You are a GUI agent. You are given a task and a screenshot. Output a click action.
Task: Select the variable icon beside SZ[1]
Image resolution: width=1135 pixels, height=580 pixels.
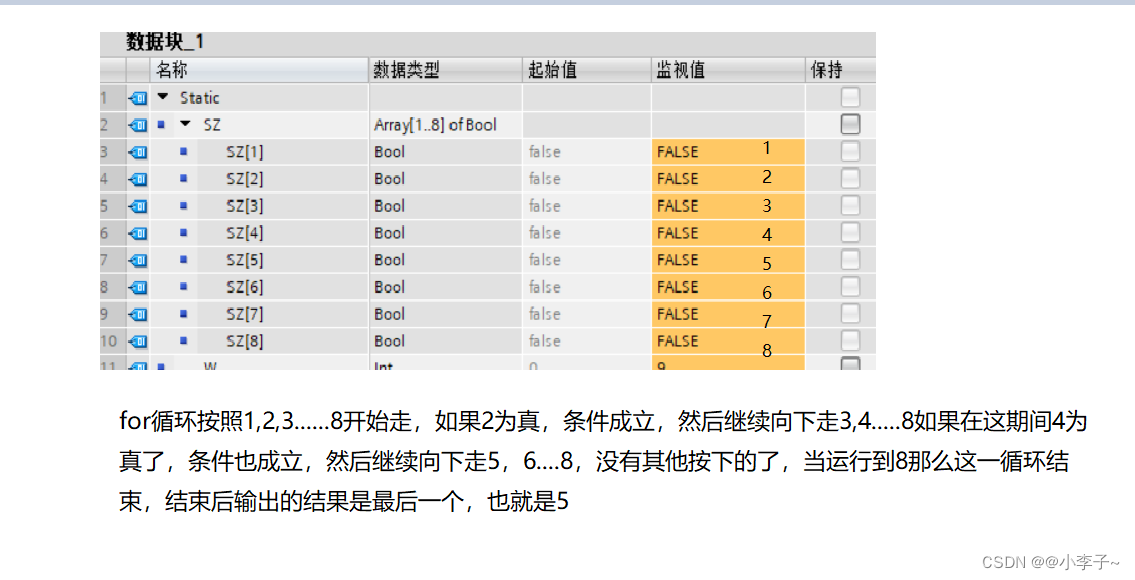[137, 151]
